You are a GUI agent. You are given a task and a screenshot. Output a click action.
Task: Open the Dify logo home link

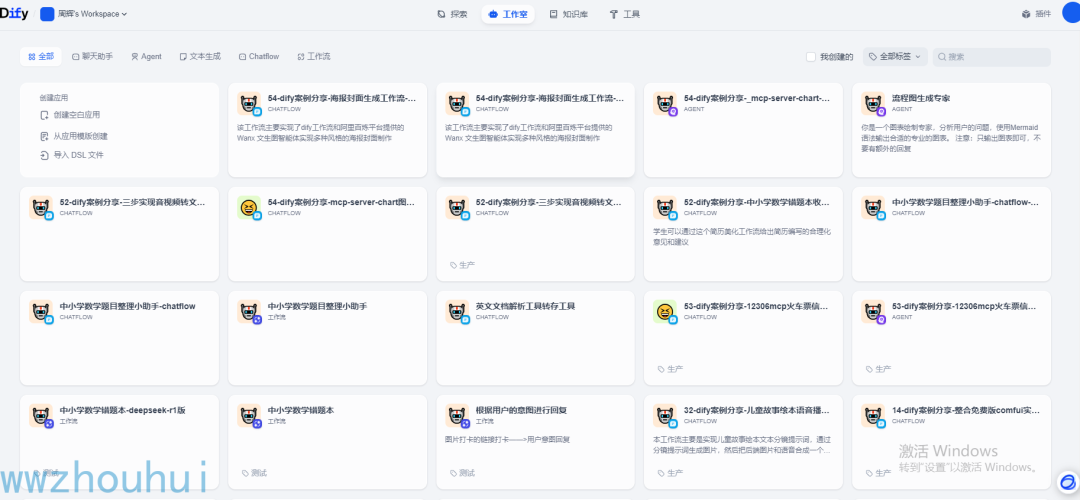tap(14, 14)
